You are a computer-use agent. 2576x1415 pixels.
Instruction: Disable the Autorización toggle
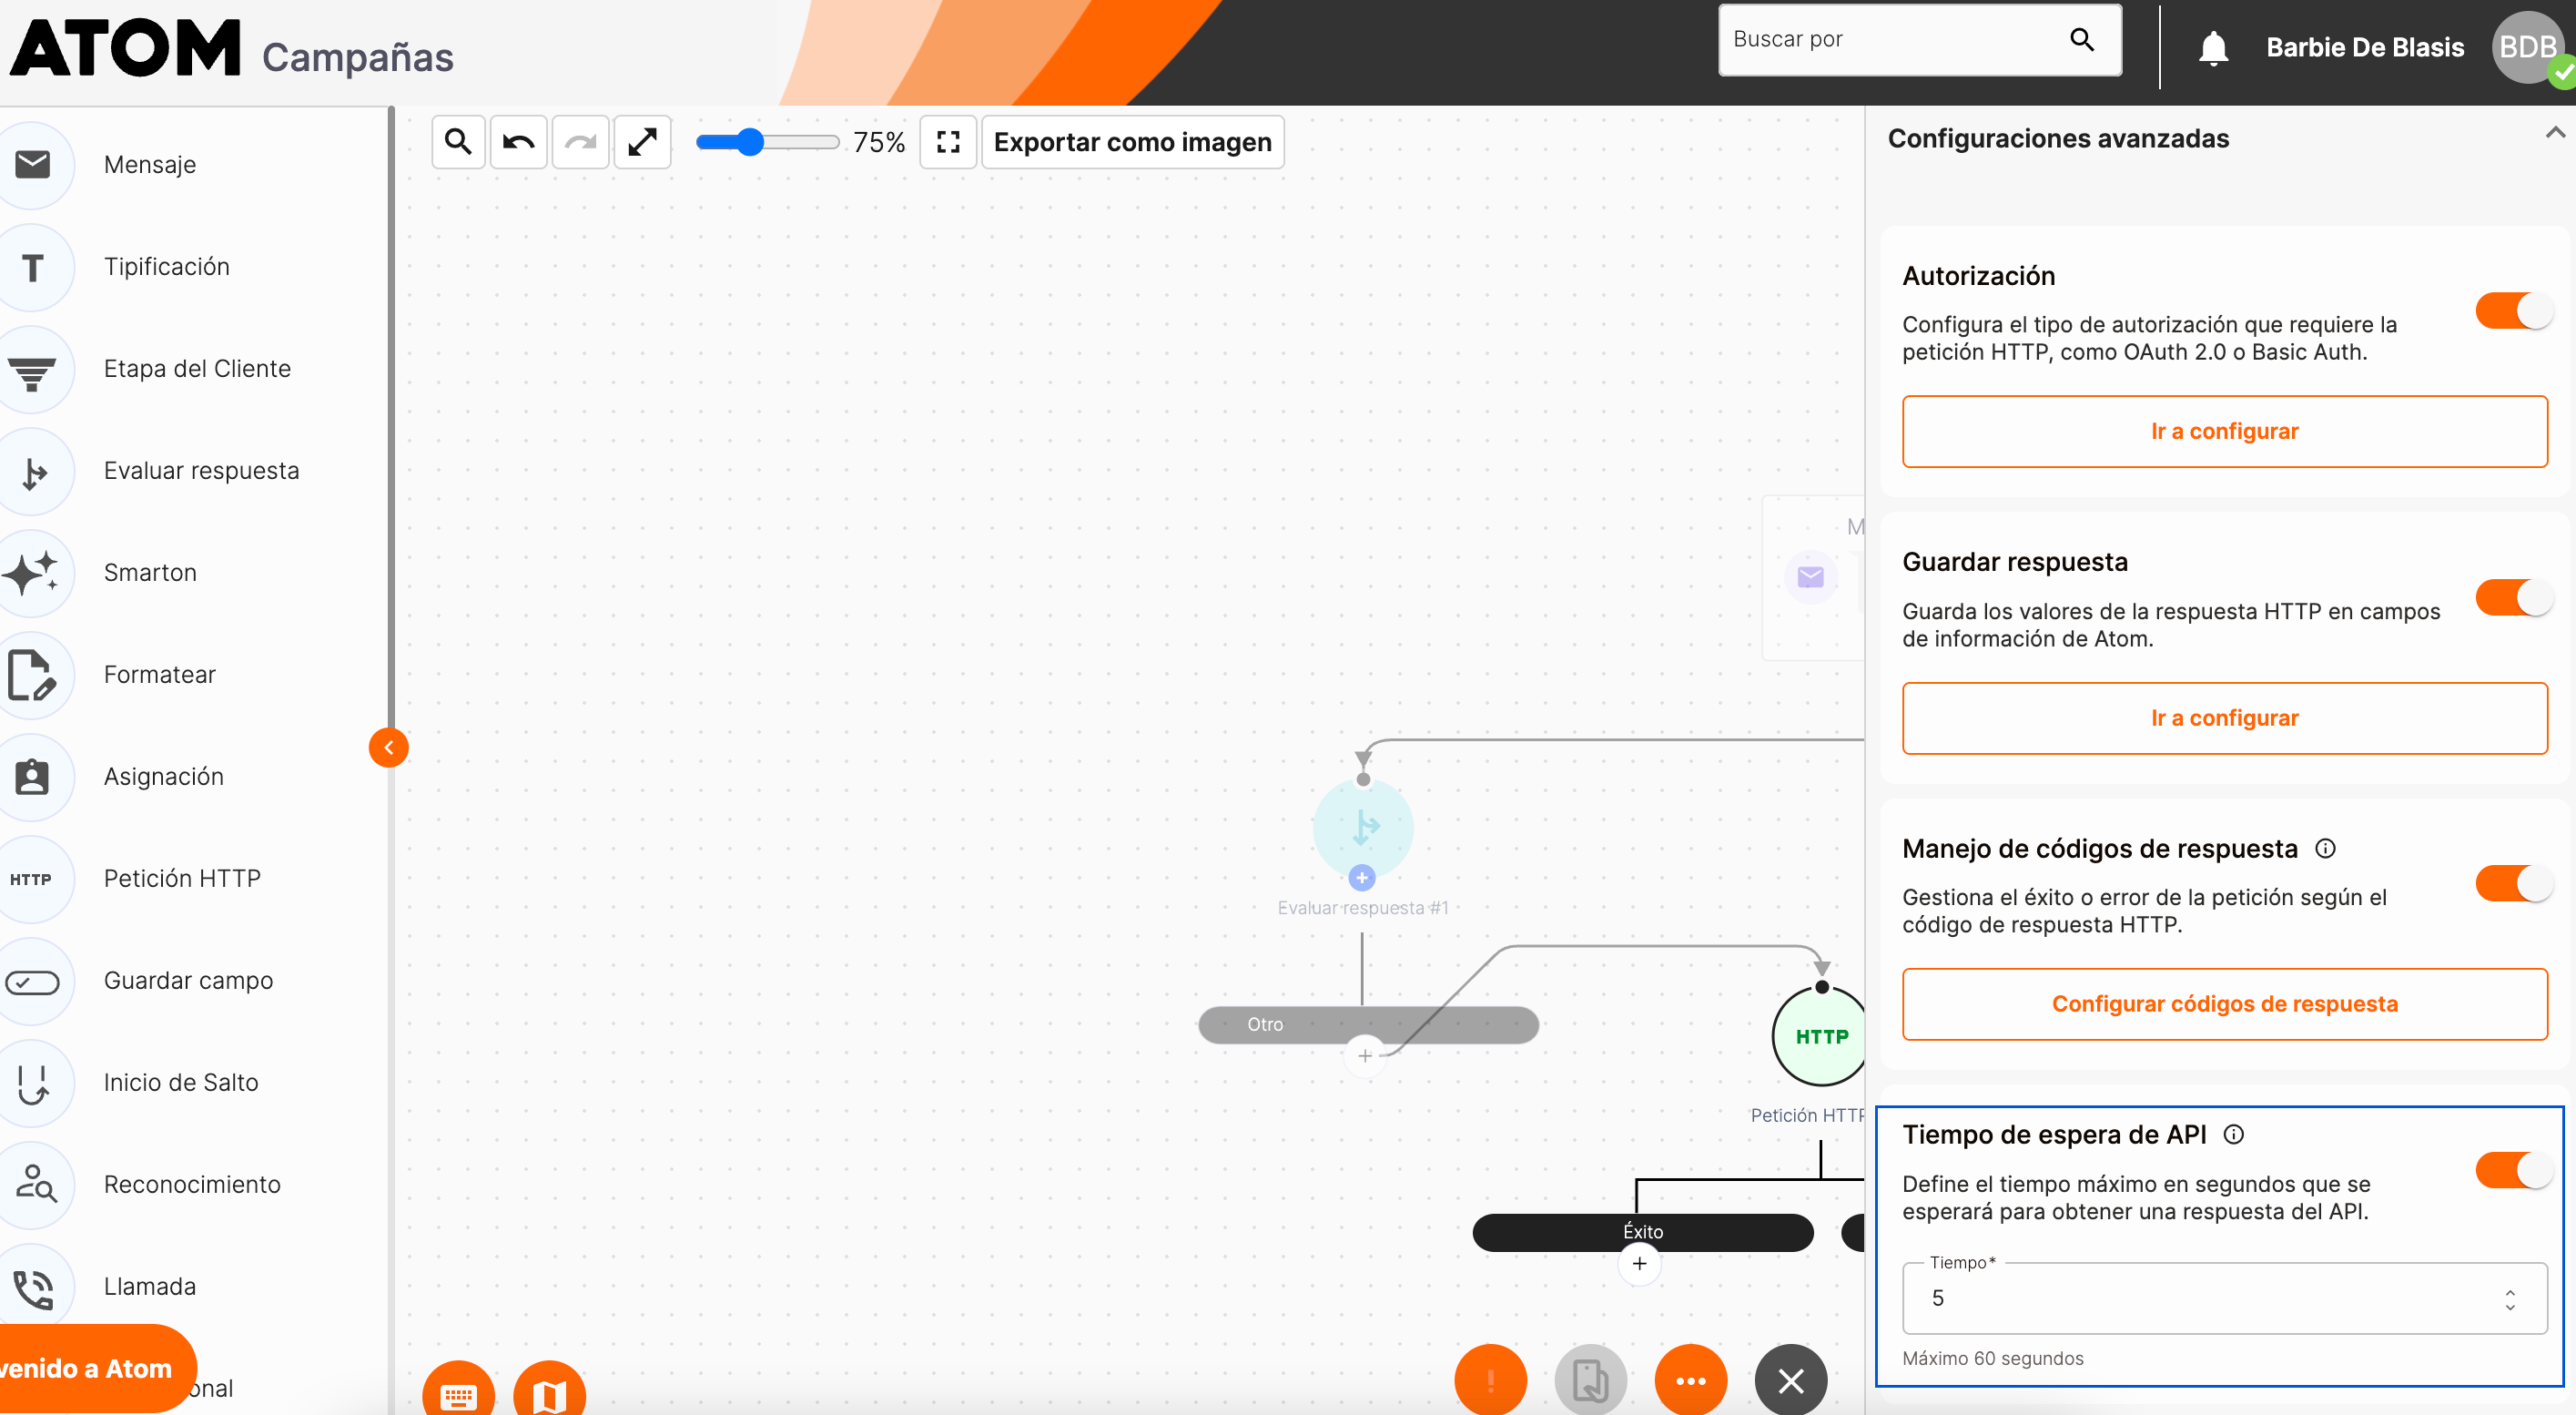(2513, 311)
